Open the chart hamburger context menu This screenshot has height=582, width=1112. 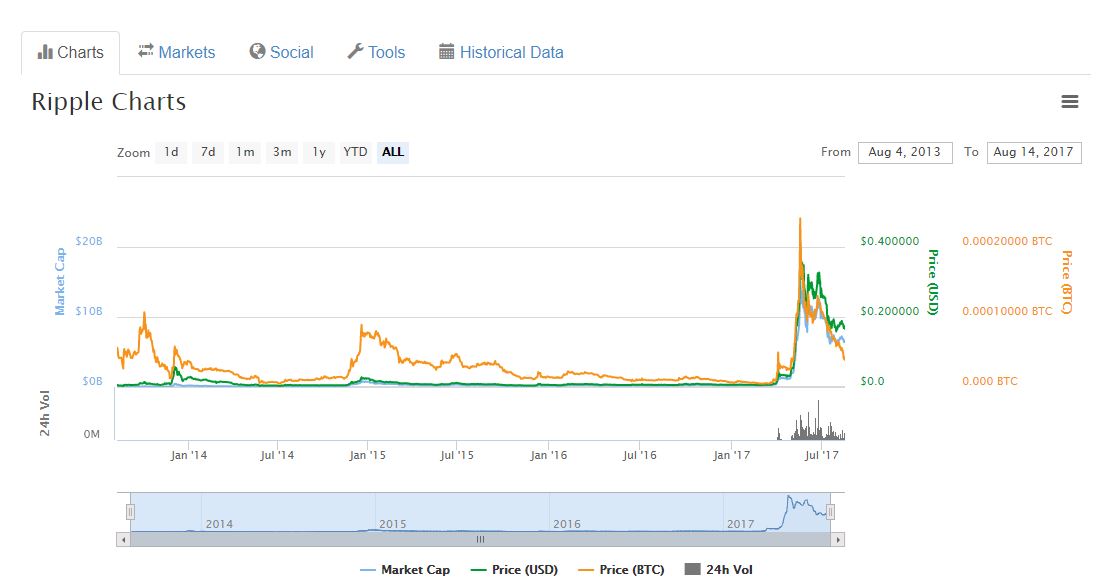[1069, 102]
